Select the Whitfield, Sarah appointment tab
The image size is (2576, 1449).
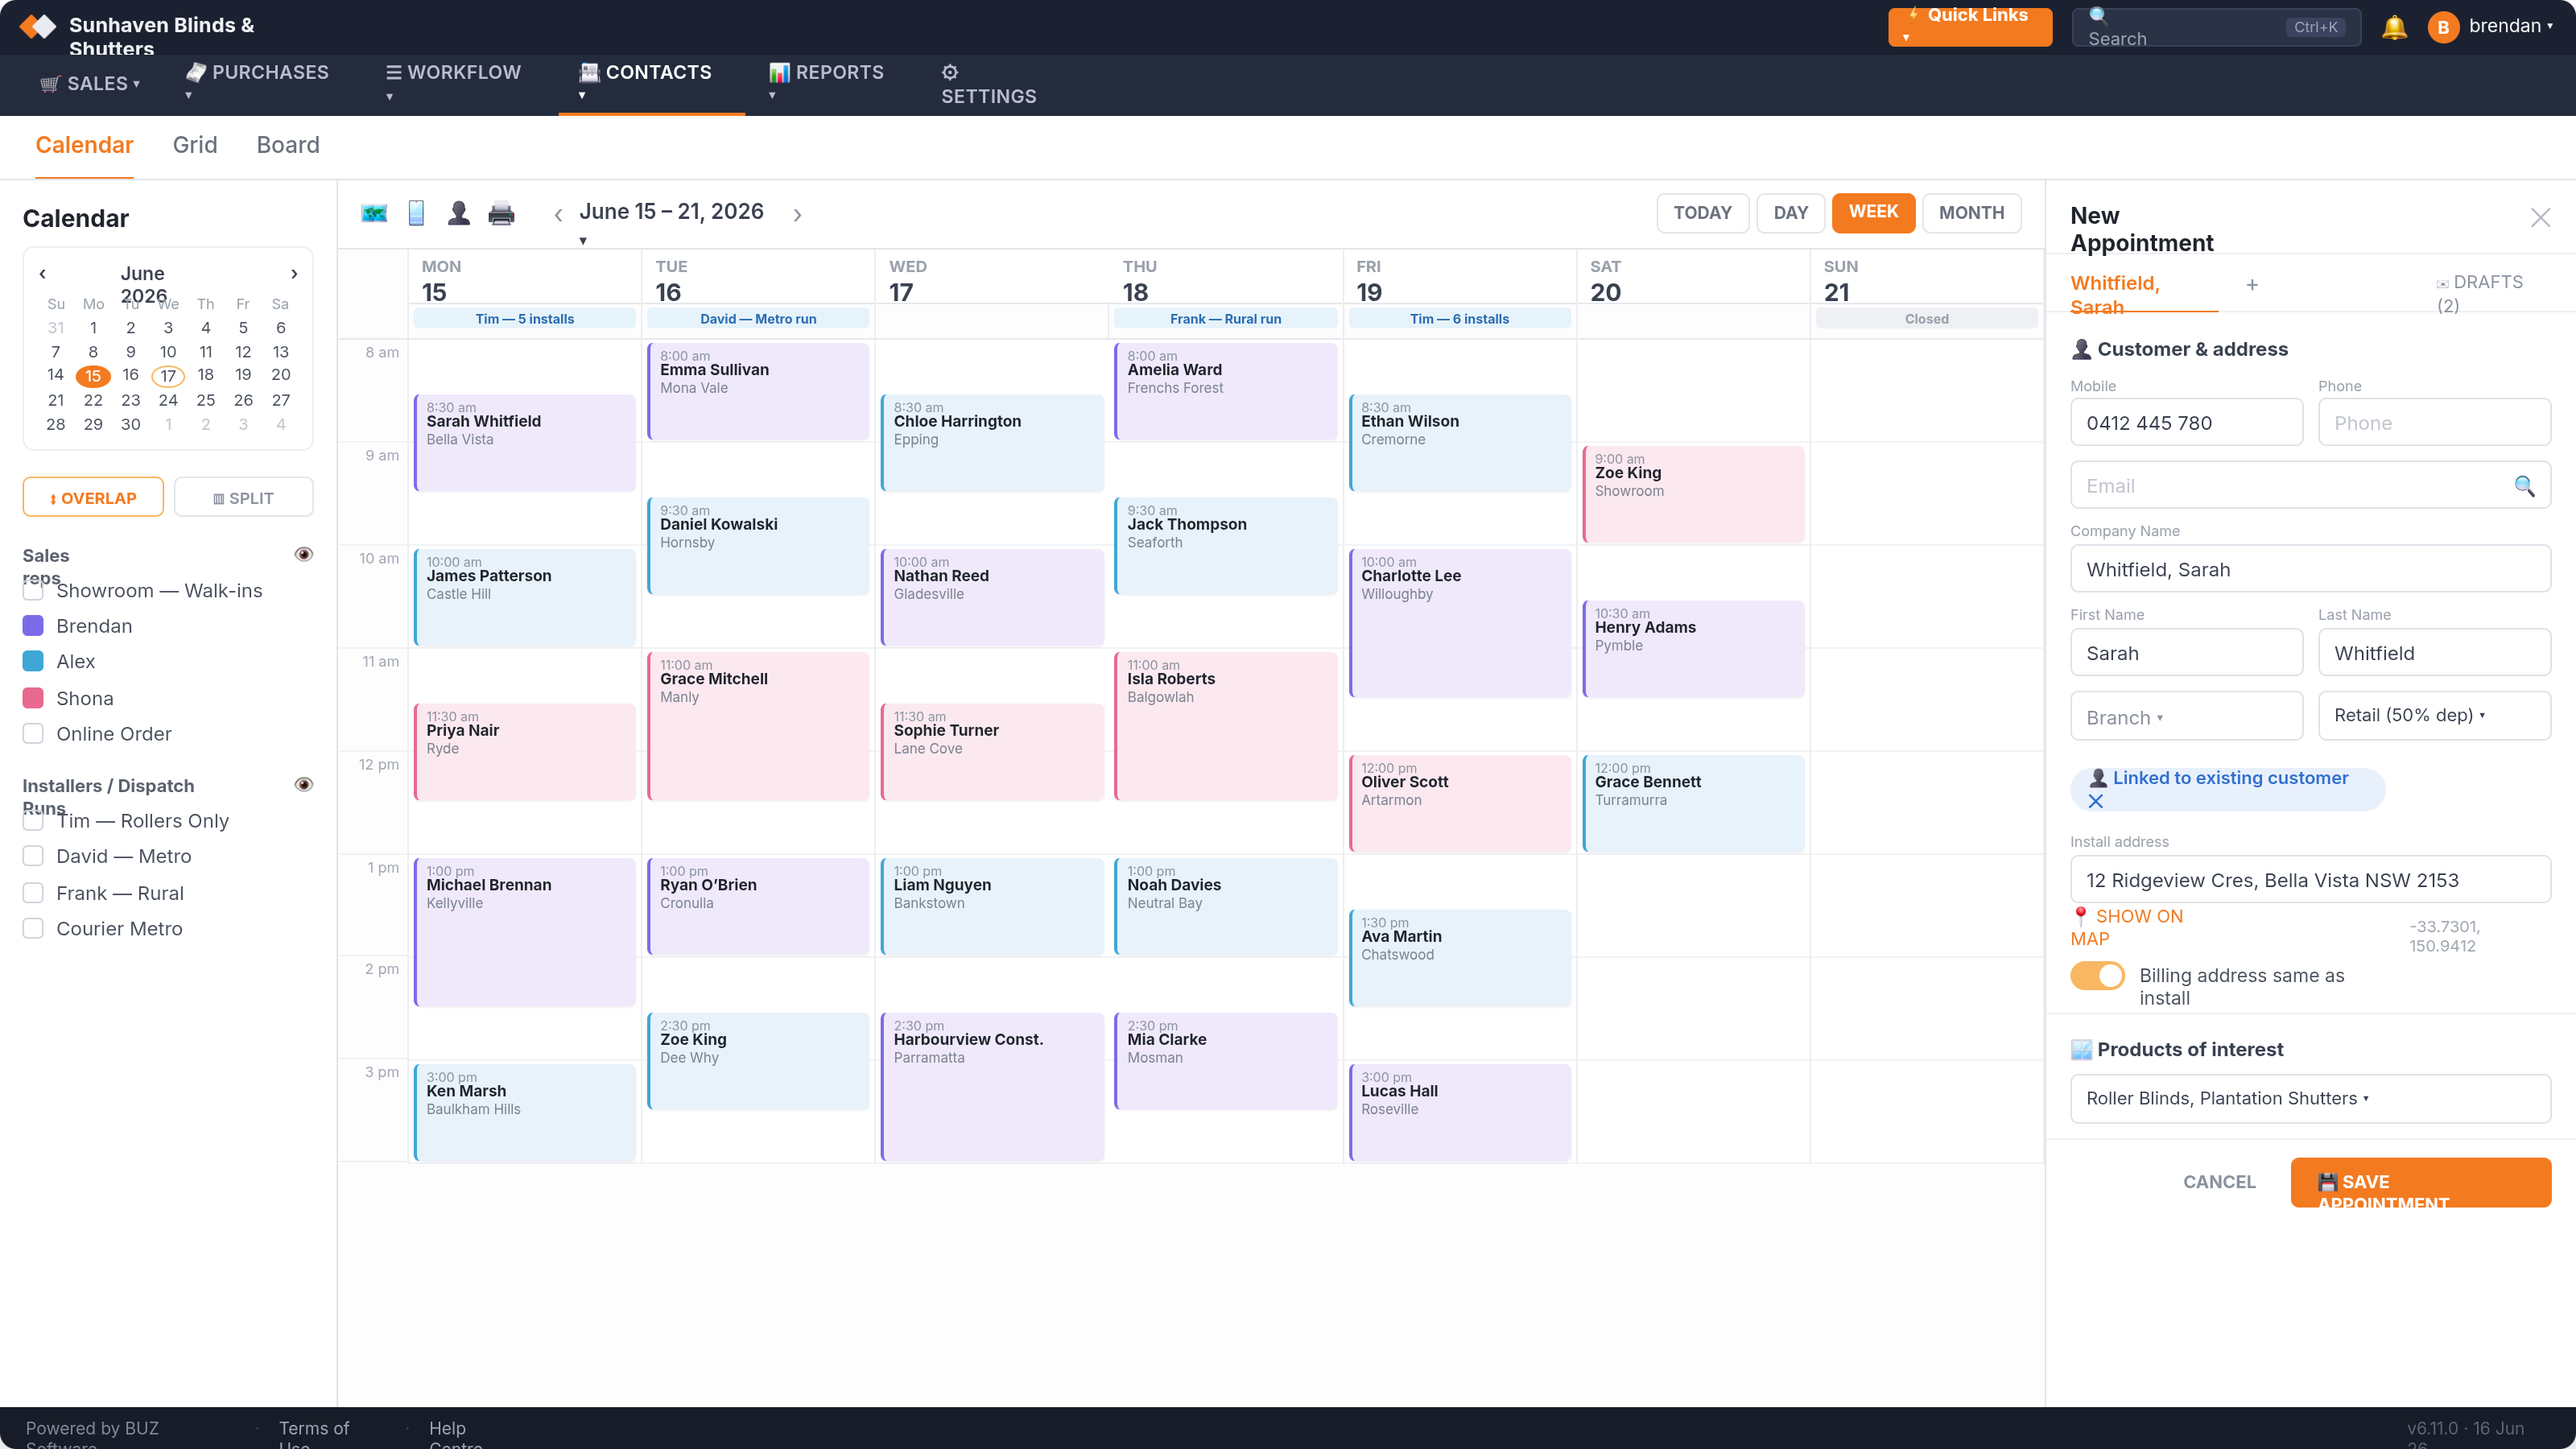pos(2144,294)
